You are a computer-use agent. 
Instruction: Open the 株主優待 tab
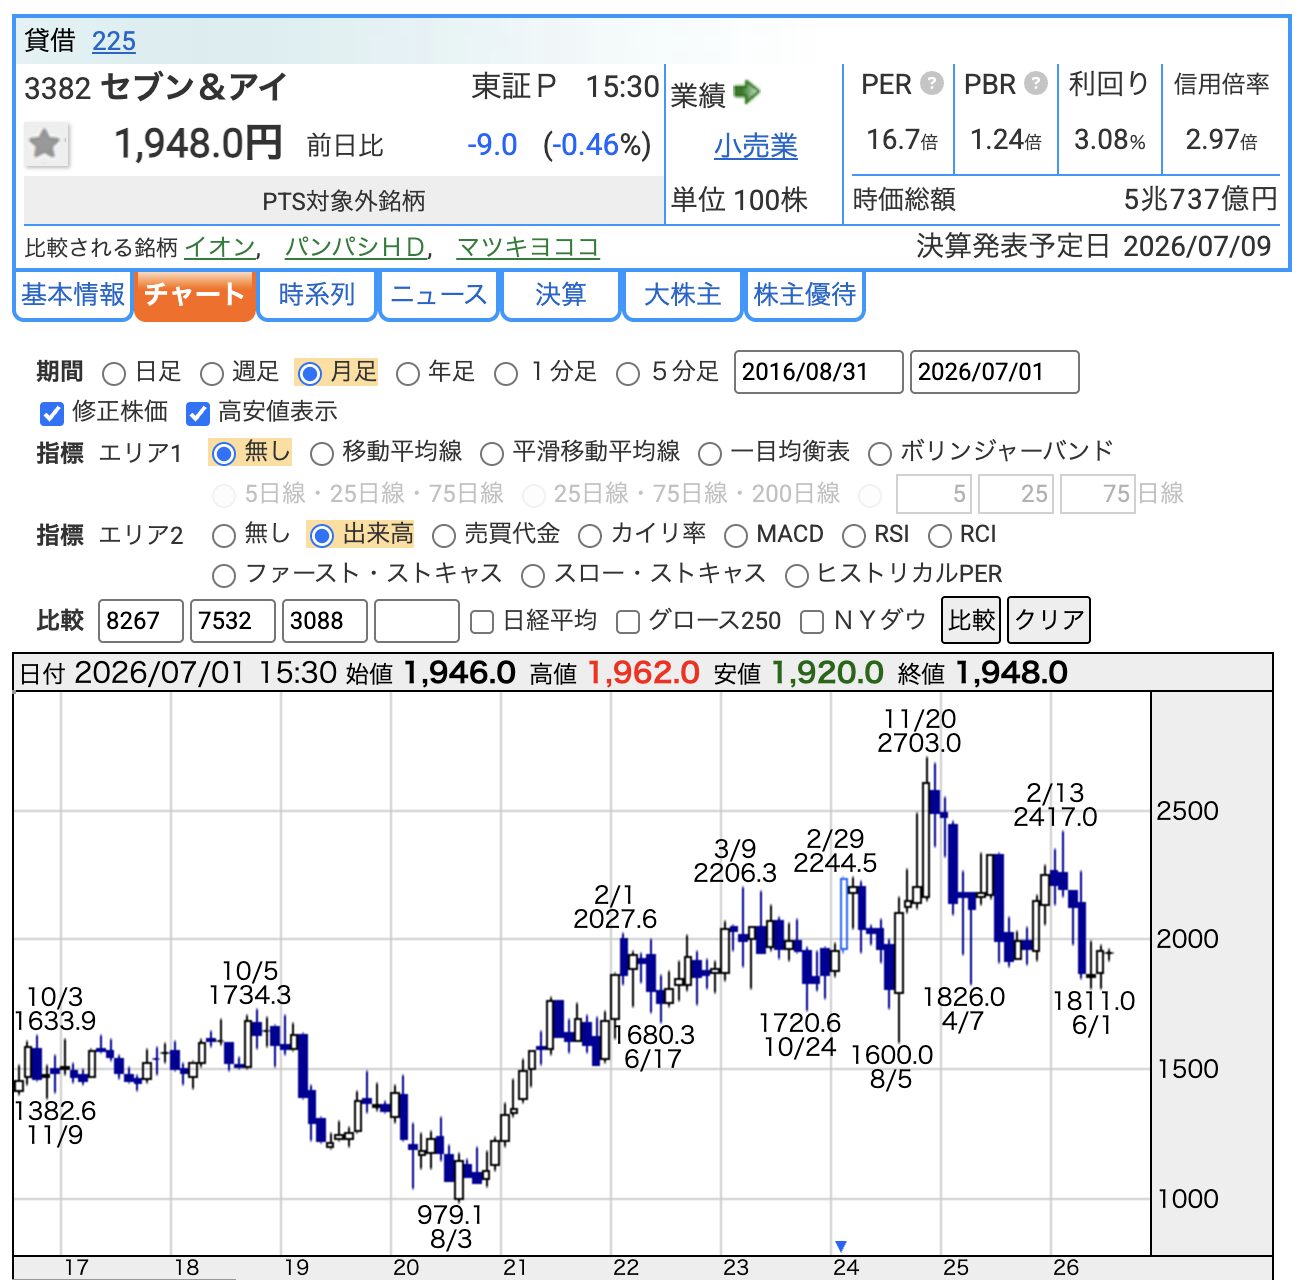[805, 295]
